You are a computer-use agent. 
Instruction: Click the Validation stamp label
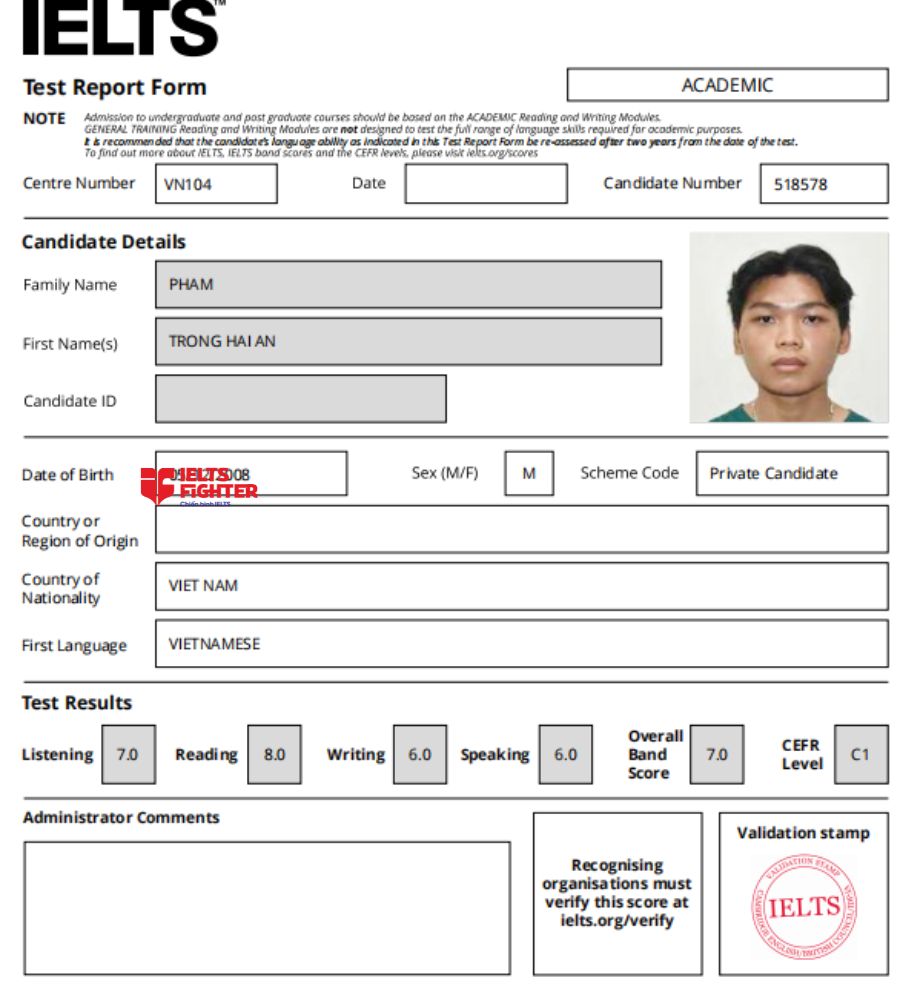coord(803,833)
